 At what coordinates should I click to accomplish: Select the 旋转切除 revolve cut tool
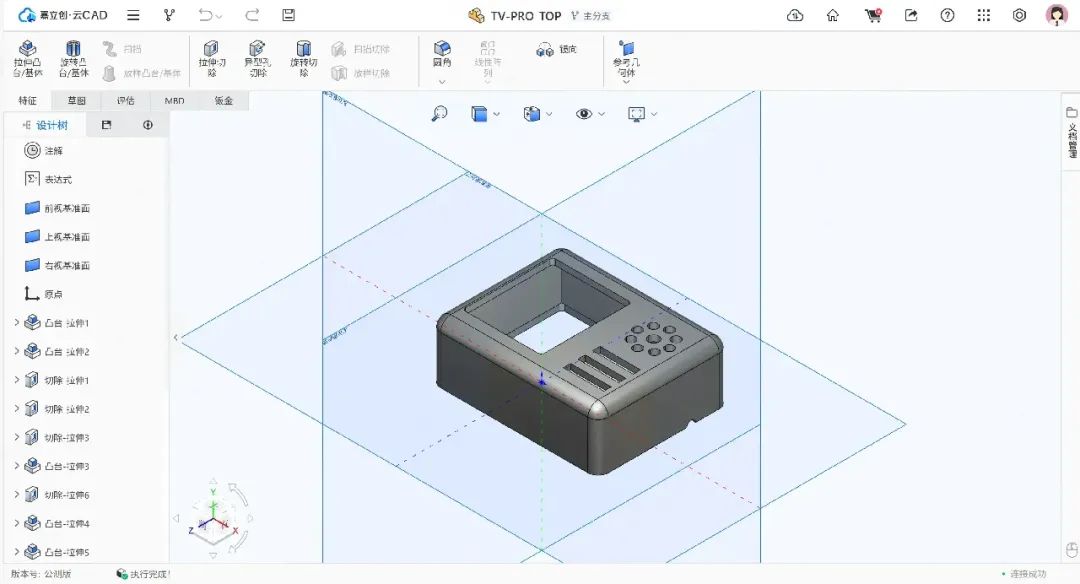pos(304,58)
